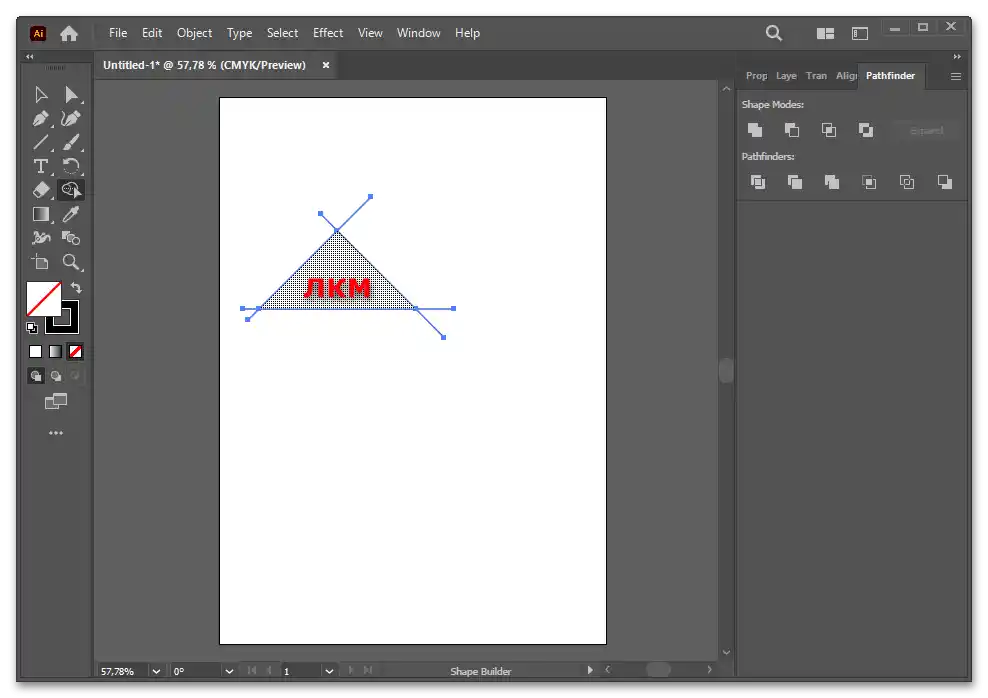Select the Artboard tool
988x698 pixels.
41,262
